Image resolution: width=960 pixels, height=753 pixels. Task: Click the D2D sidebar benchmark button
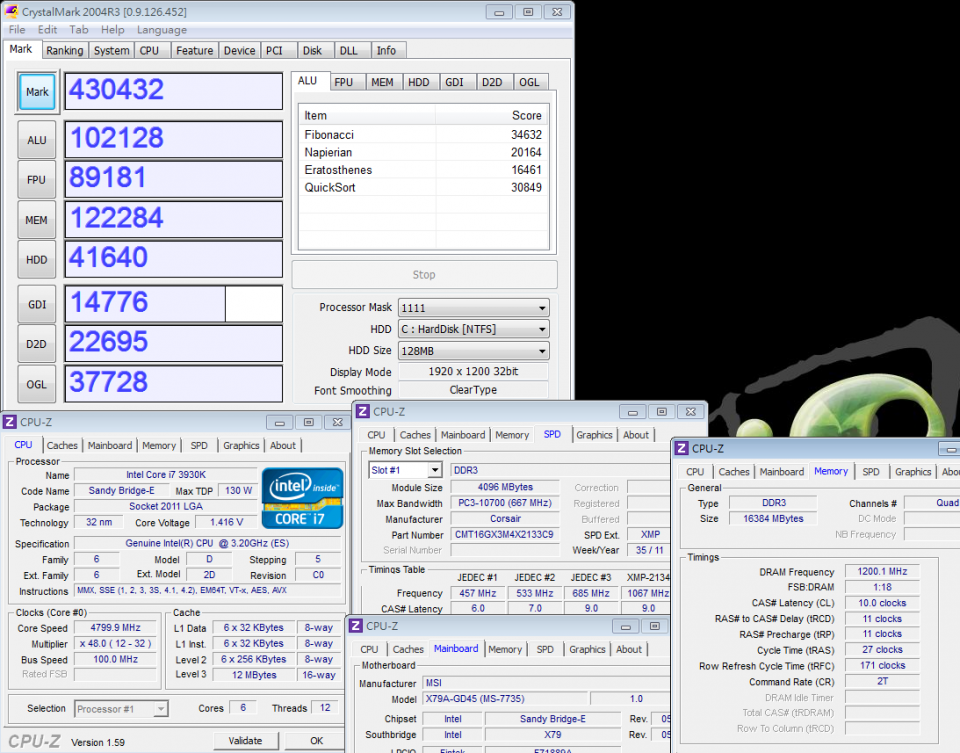pyautogui.click(x=36, y=341)
